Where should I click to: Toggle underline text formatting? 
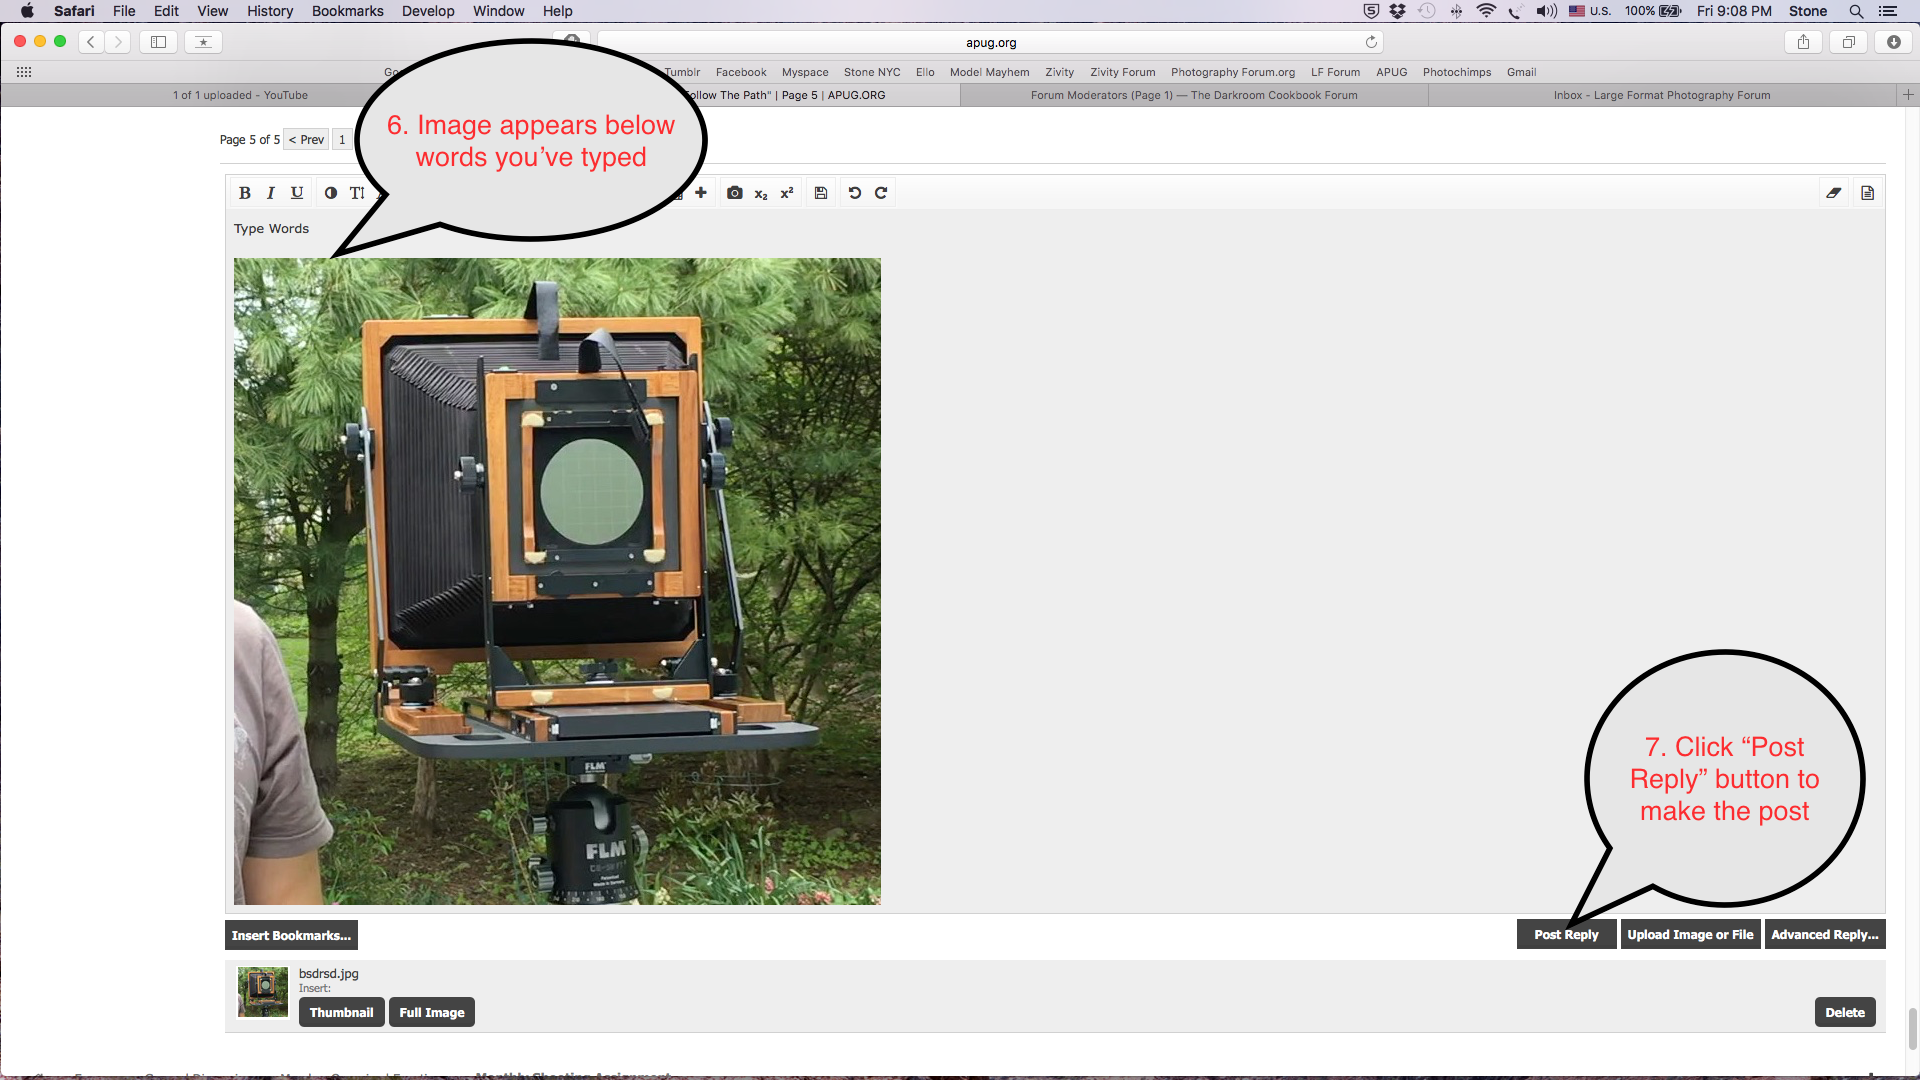[x=295, y=192]
